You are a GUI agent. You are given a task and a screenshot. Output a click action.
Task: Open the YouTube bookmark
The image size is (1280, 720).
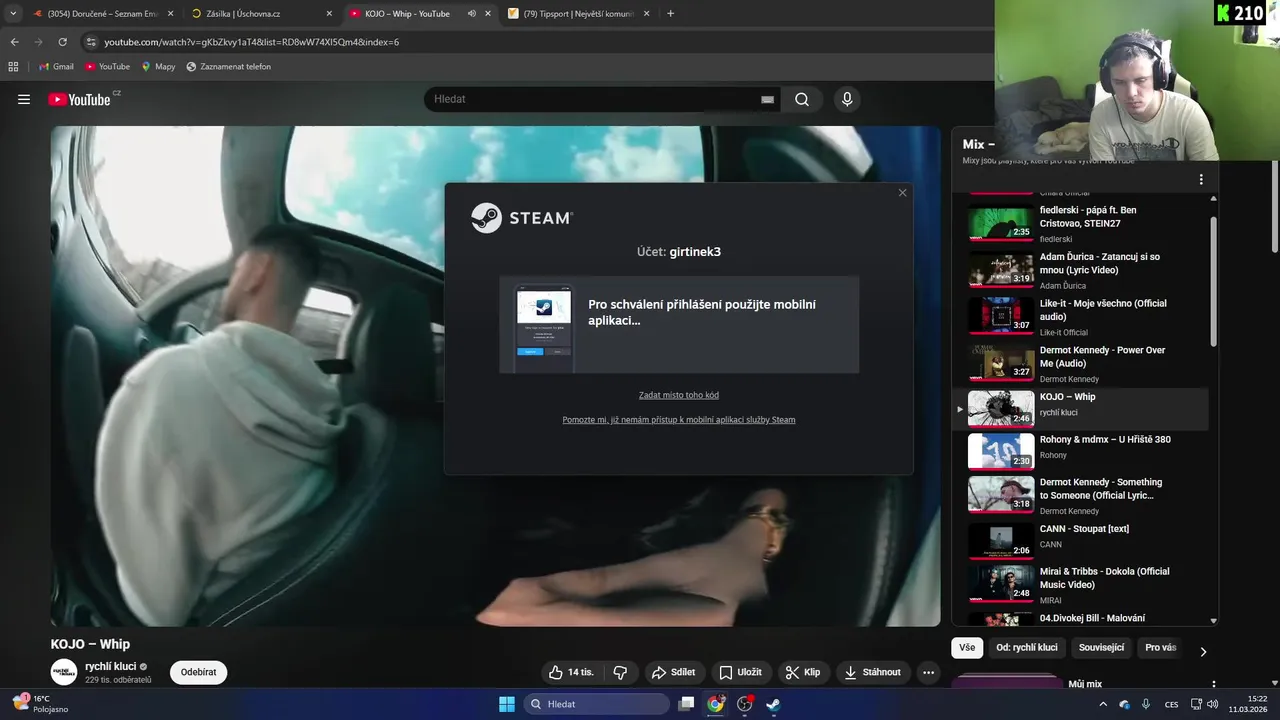(x=107, y=67)
